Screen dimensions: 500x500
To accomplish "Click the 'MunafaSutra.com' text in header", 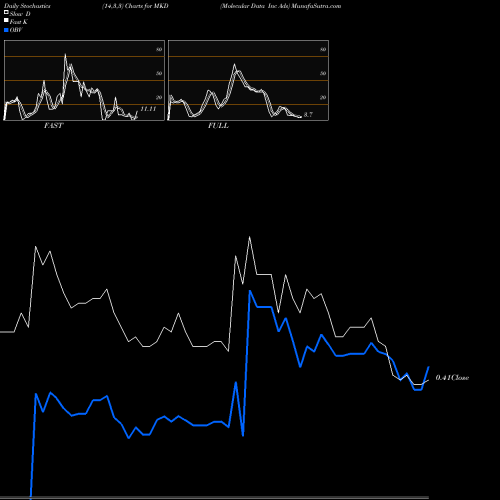I will (x=316, y=6).
